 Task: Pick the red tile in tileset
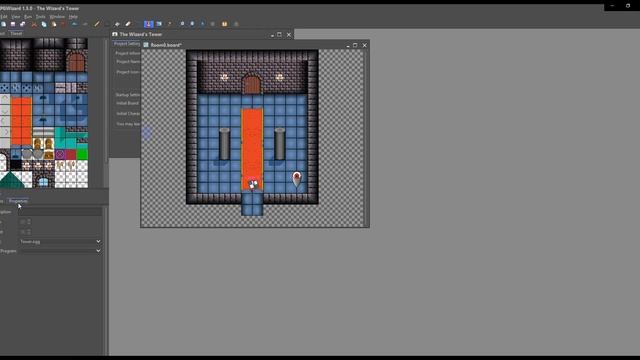[71, 154]
